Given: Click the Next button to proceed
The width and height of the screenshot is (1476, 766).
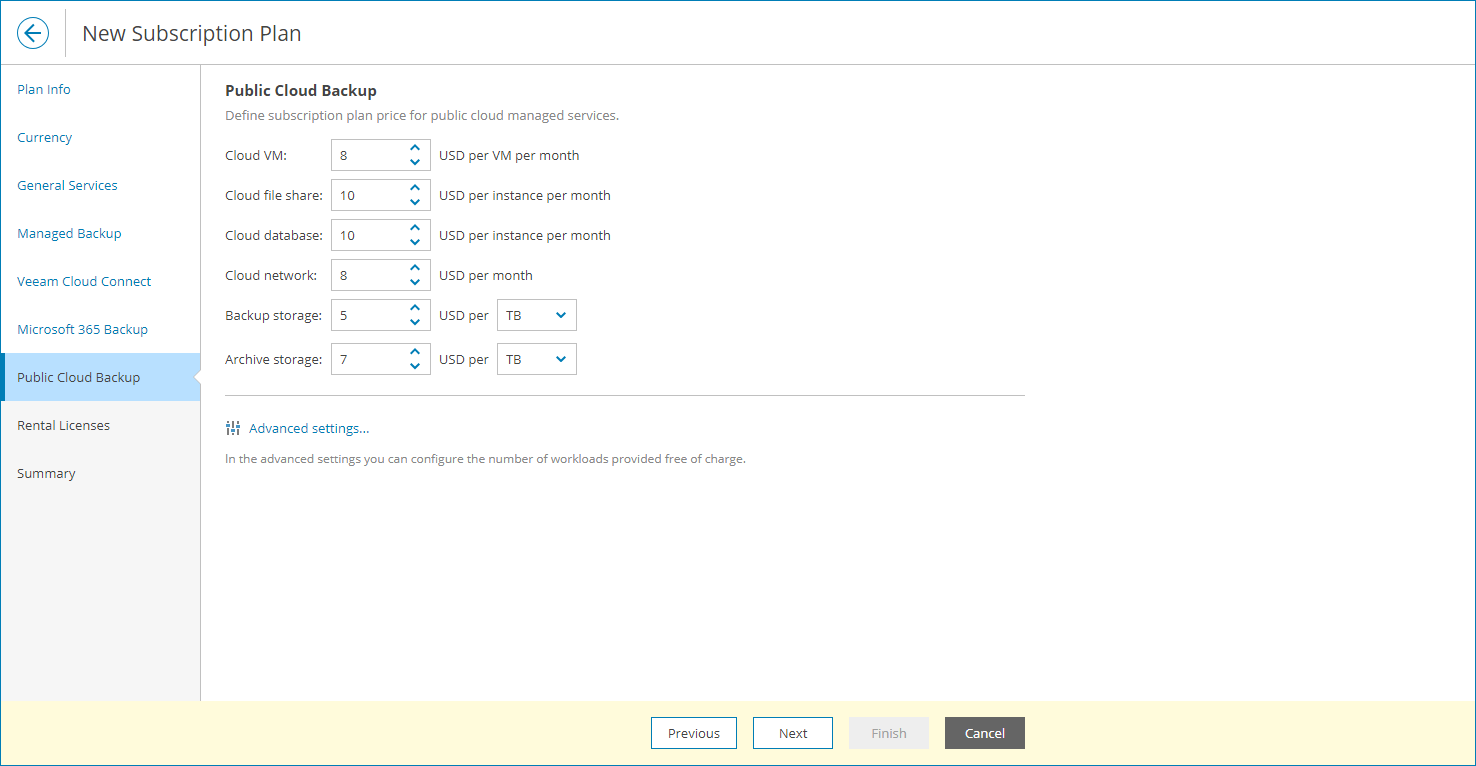Looking at the screenshot, I should 792,733.
